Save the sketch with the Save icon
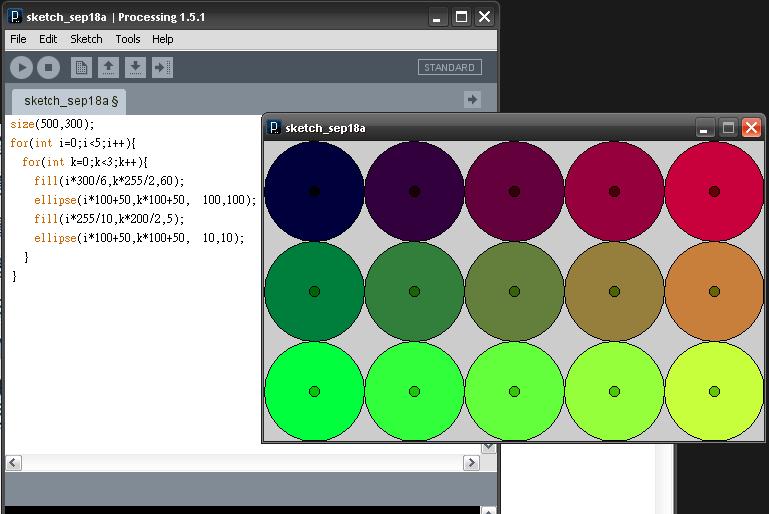Image resolution: width=769 pixels, height=514 pixels. point(135,68)
